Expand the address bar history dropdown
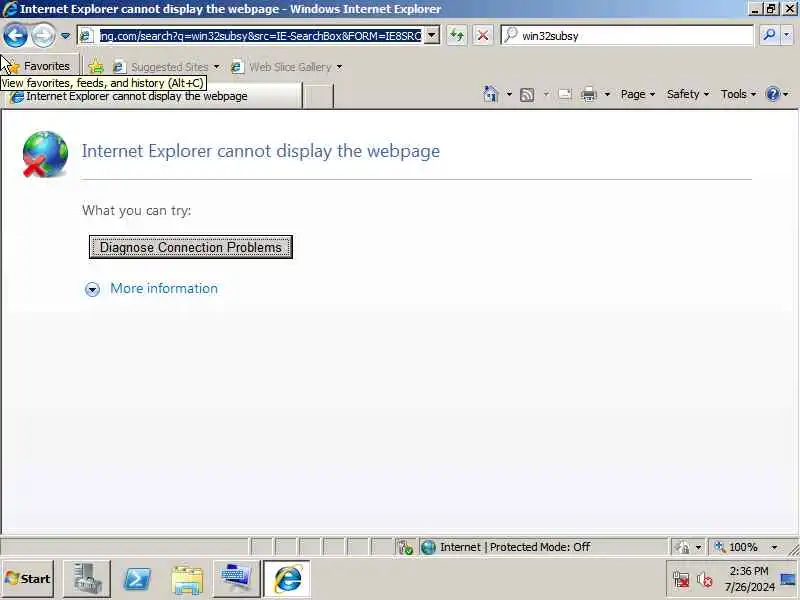This screenshot has width=800, height=600. (432, 36)
